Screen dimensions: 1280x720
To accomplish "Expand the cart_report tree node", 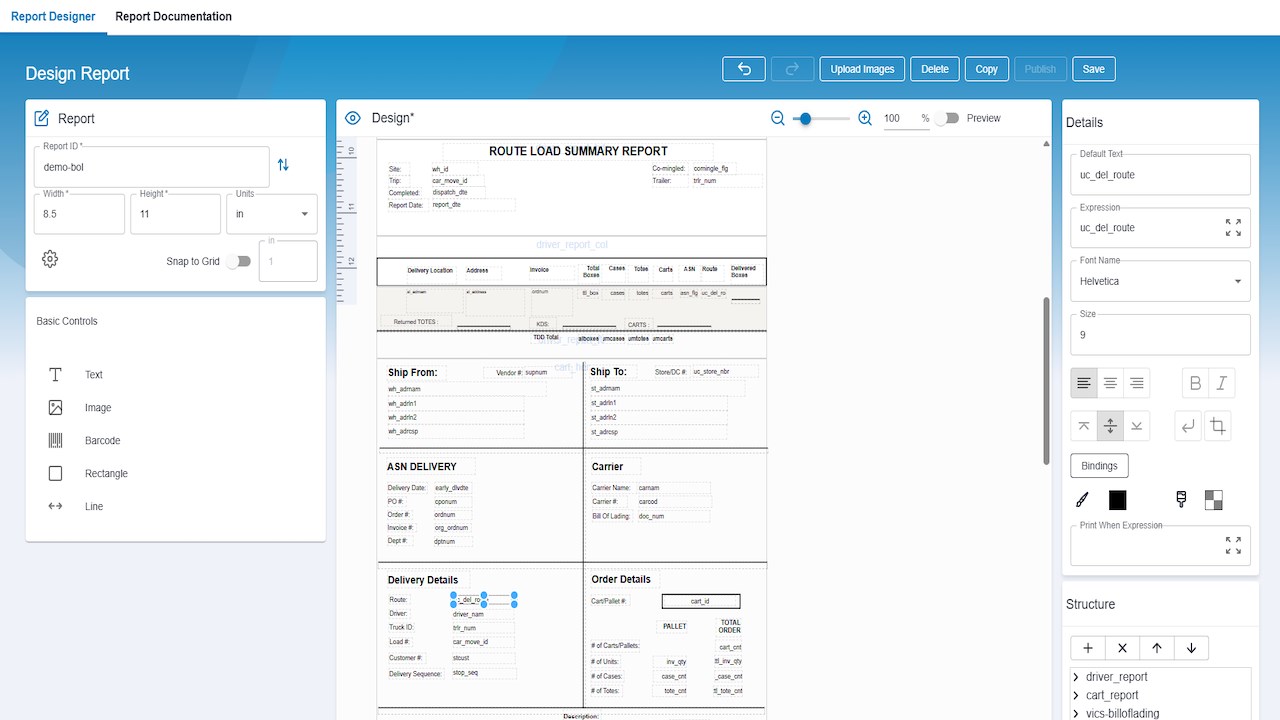I will pos(1076,695).
